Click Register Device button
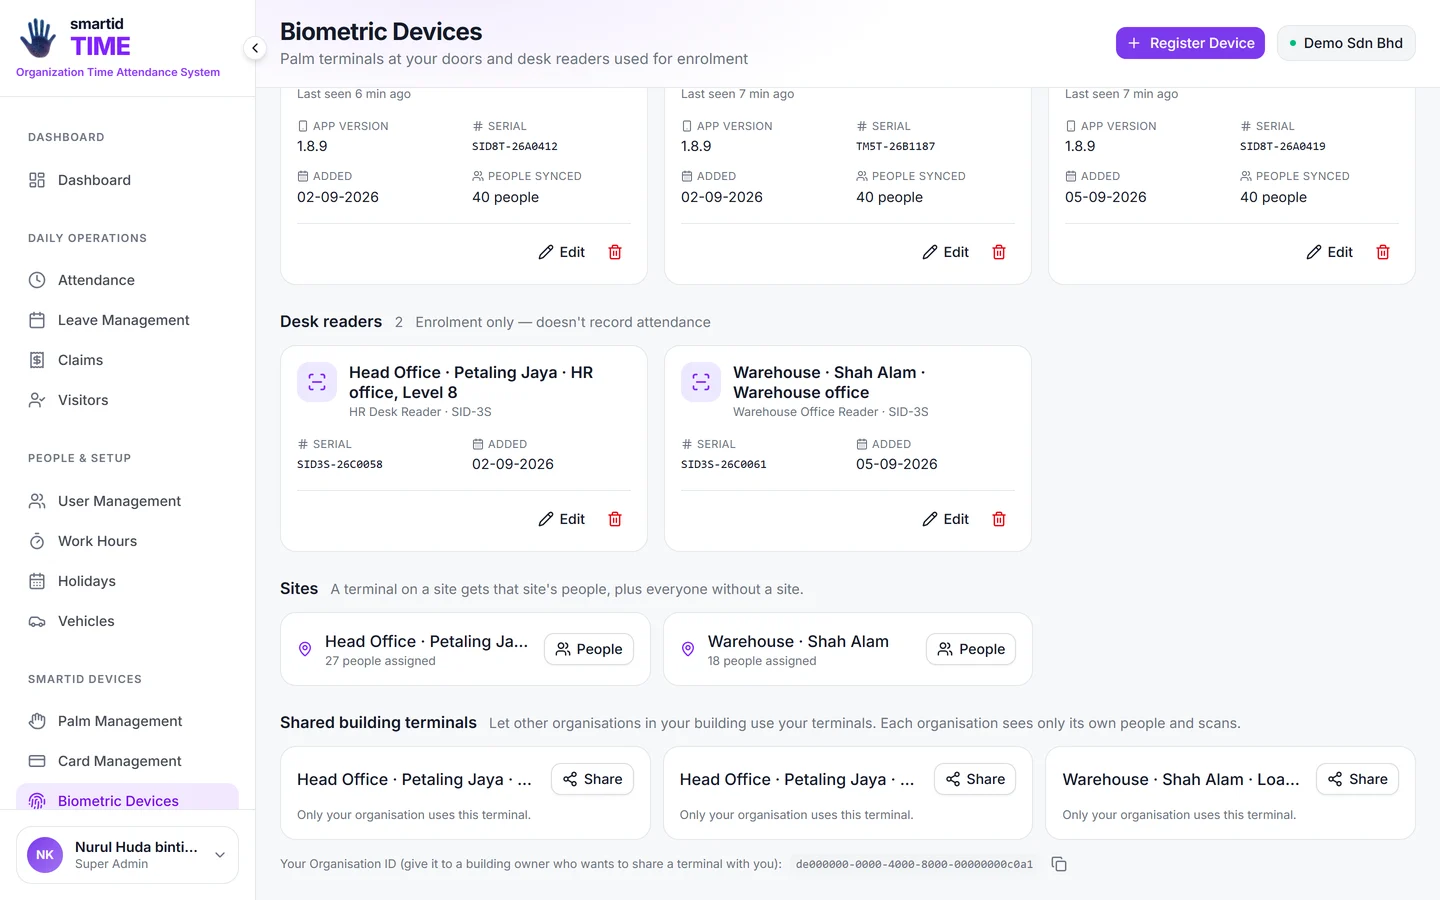1440x900 pixels. [x=1190, y=43]
